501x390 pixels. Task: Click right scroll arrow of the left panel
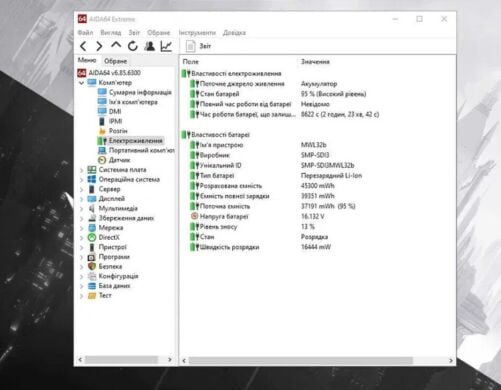click(x=170, y=360)
